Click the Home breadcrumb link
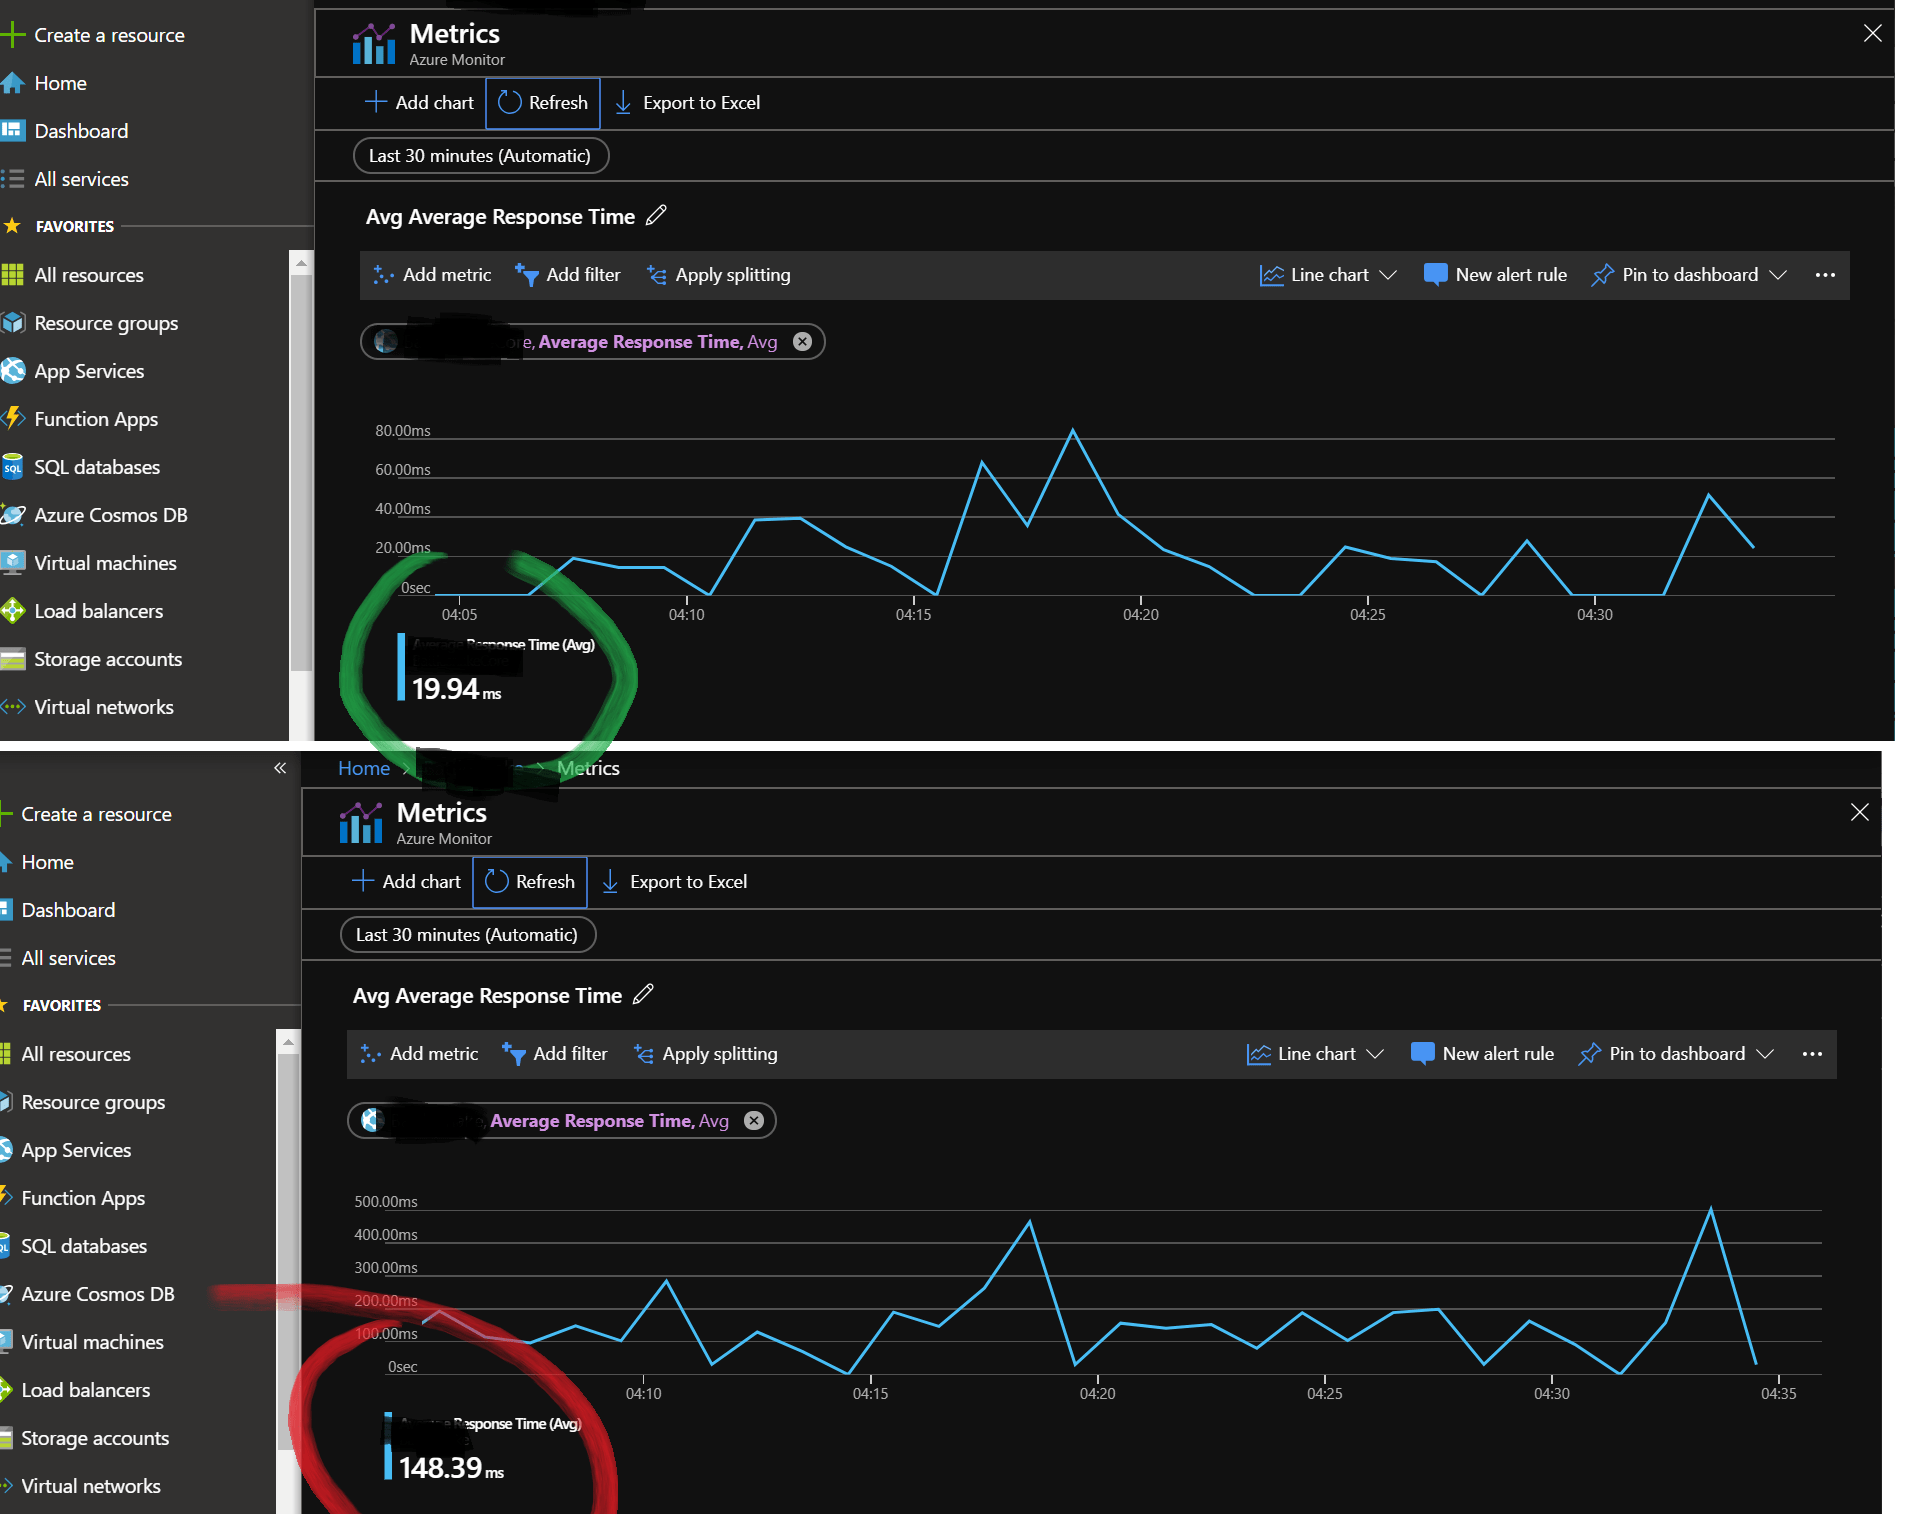Image resolution: width=1920 pixels, height=1522 pixels. tap(363, 768)
